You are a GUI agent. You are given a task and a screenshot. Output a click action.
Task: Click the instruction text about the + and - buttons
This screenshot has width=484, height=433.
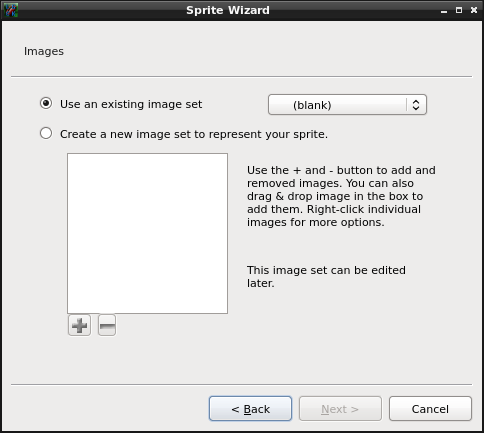point(341,196)
